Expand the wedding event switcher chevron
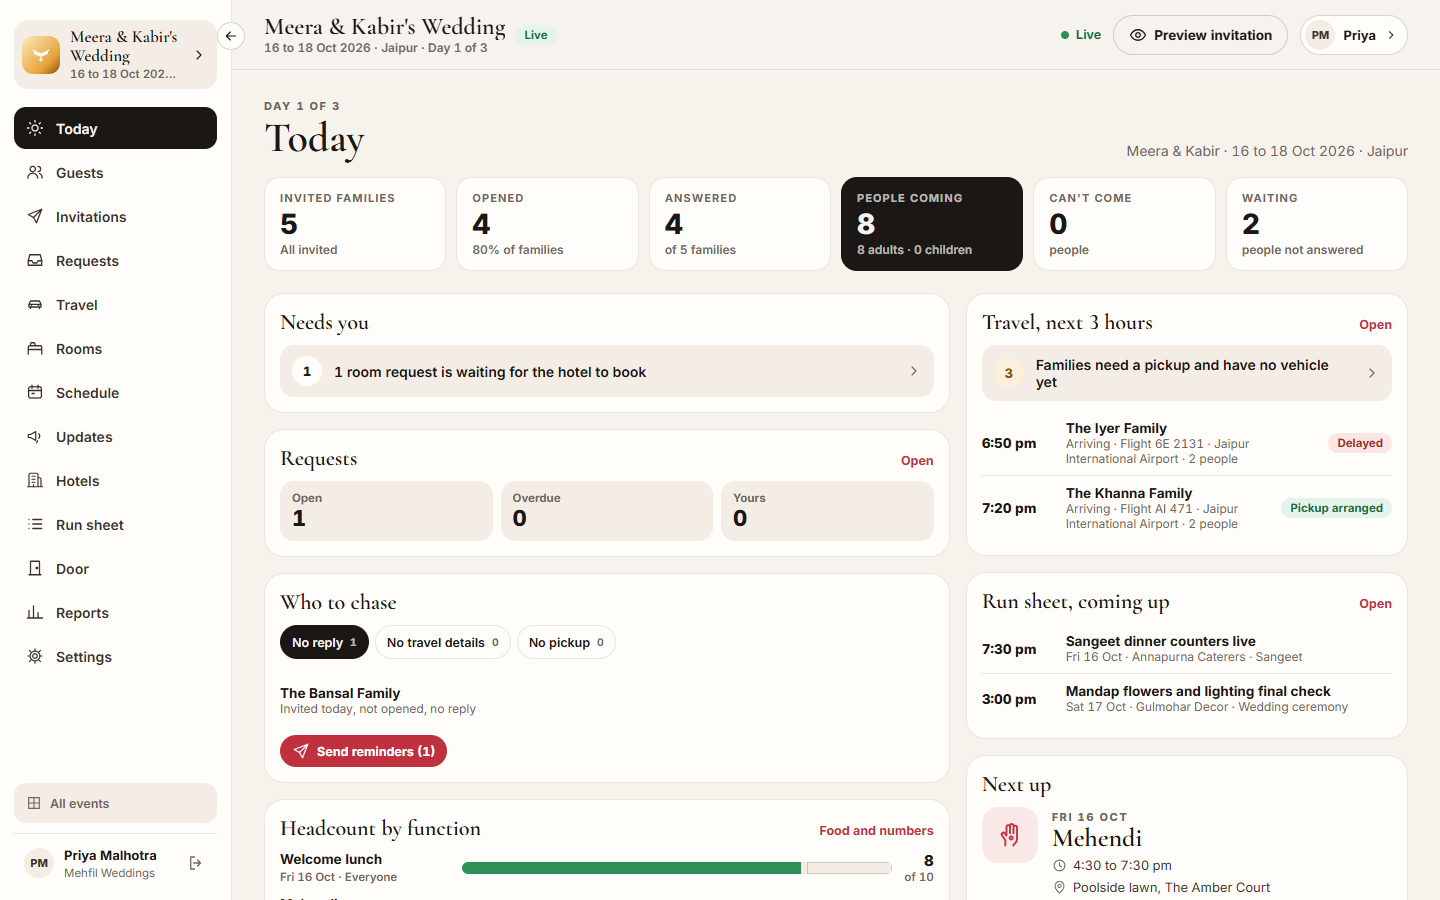The height and width of the screenshot is (900, 1440). pos(199,55)
